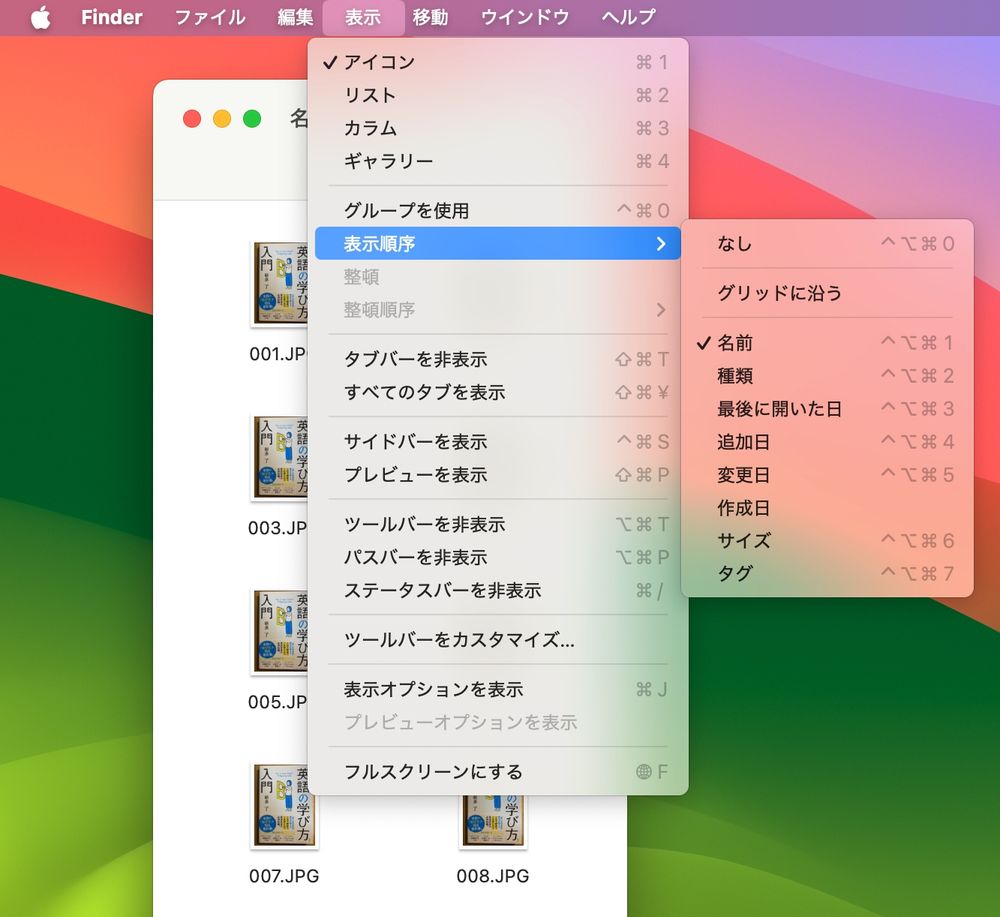Toggle プレビューを表示

tap(498, 474)
